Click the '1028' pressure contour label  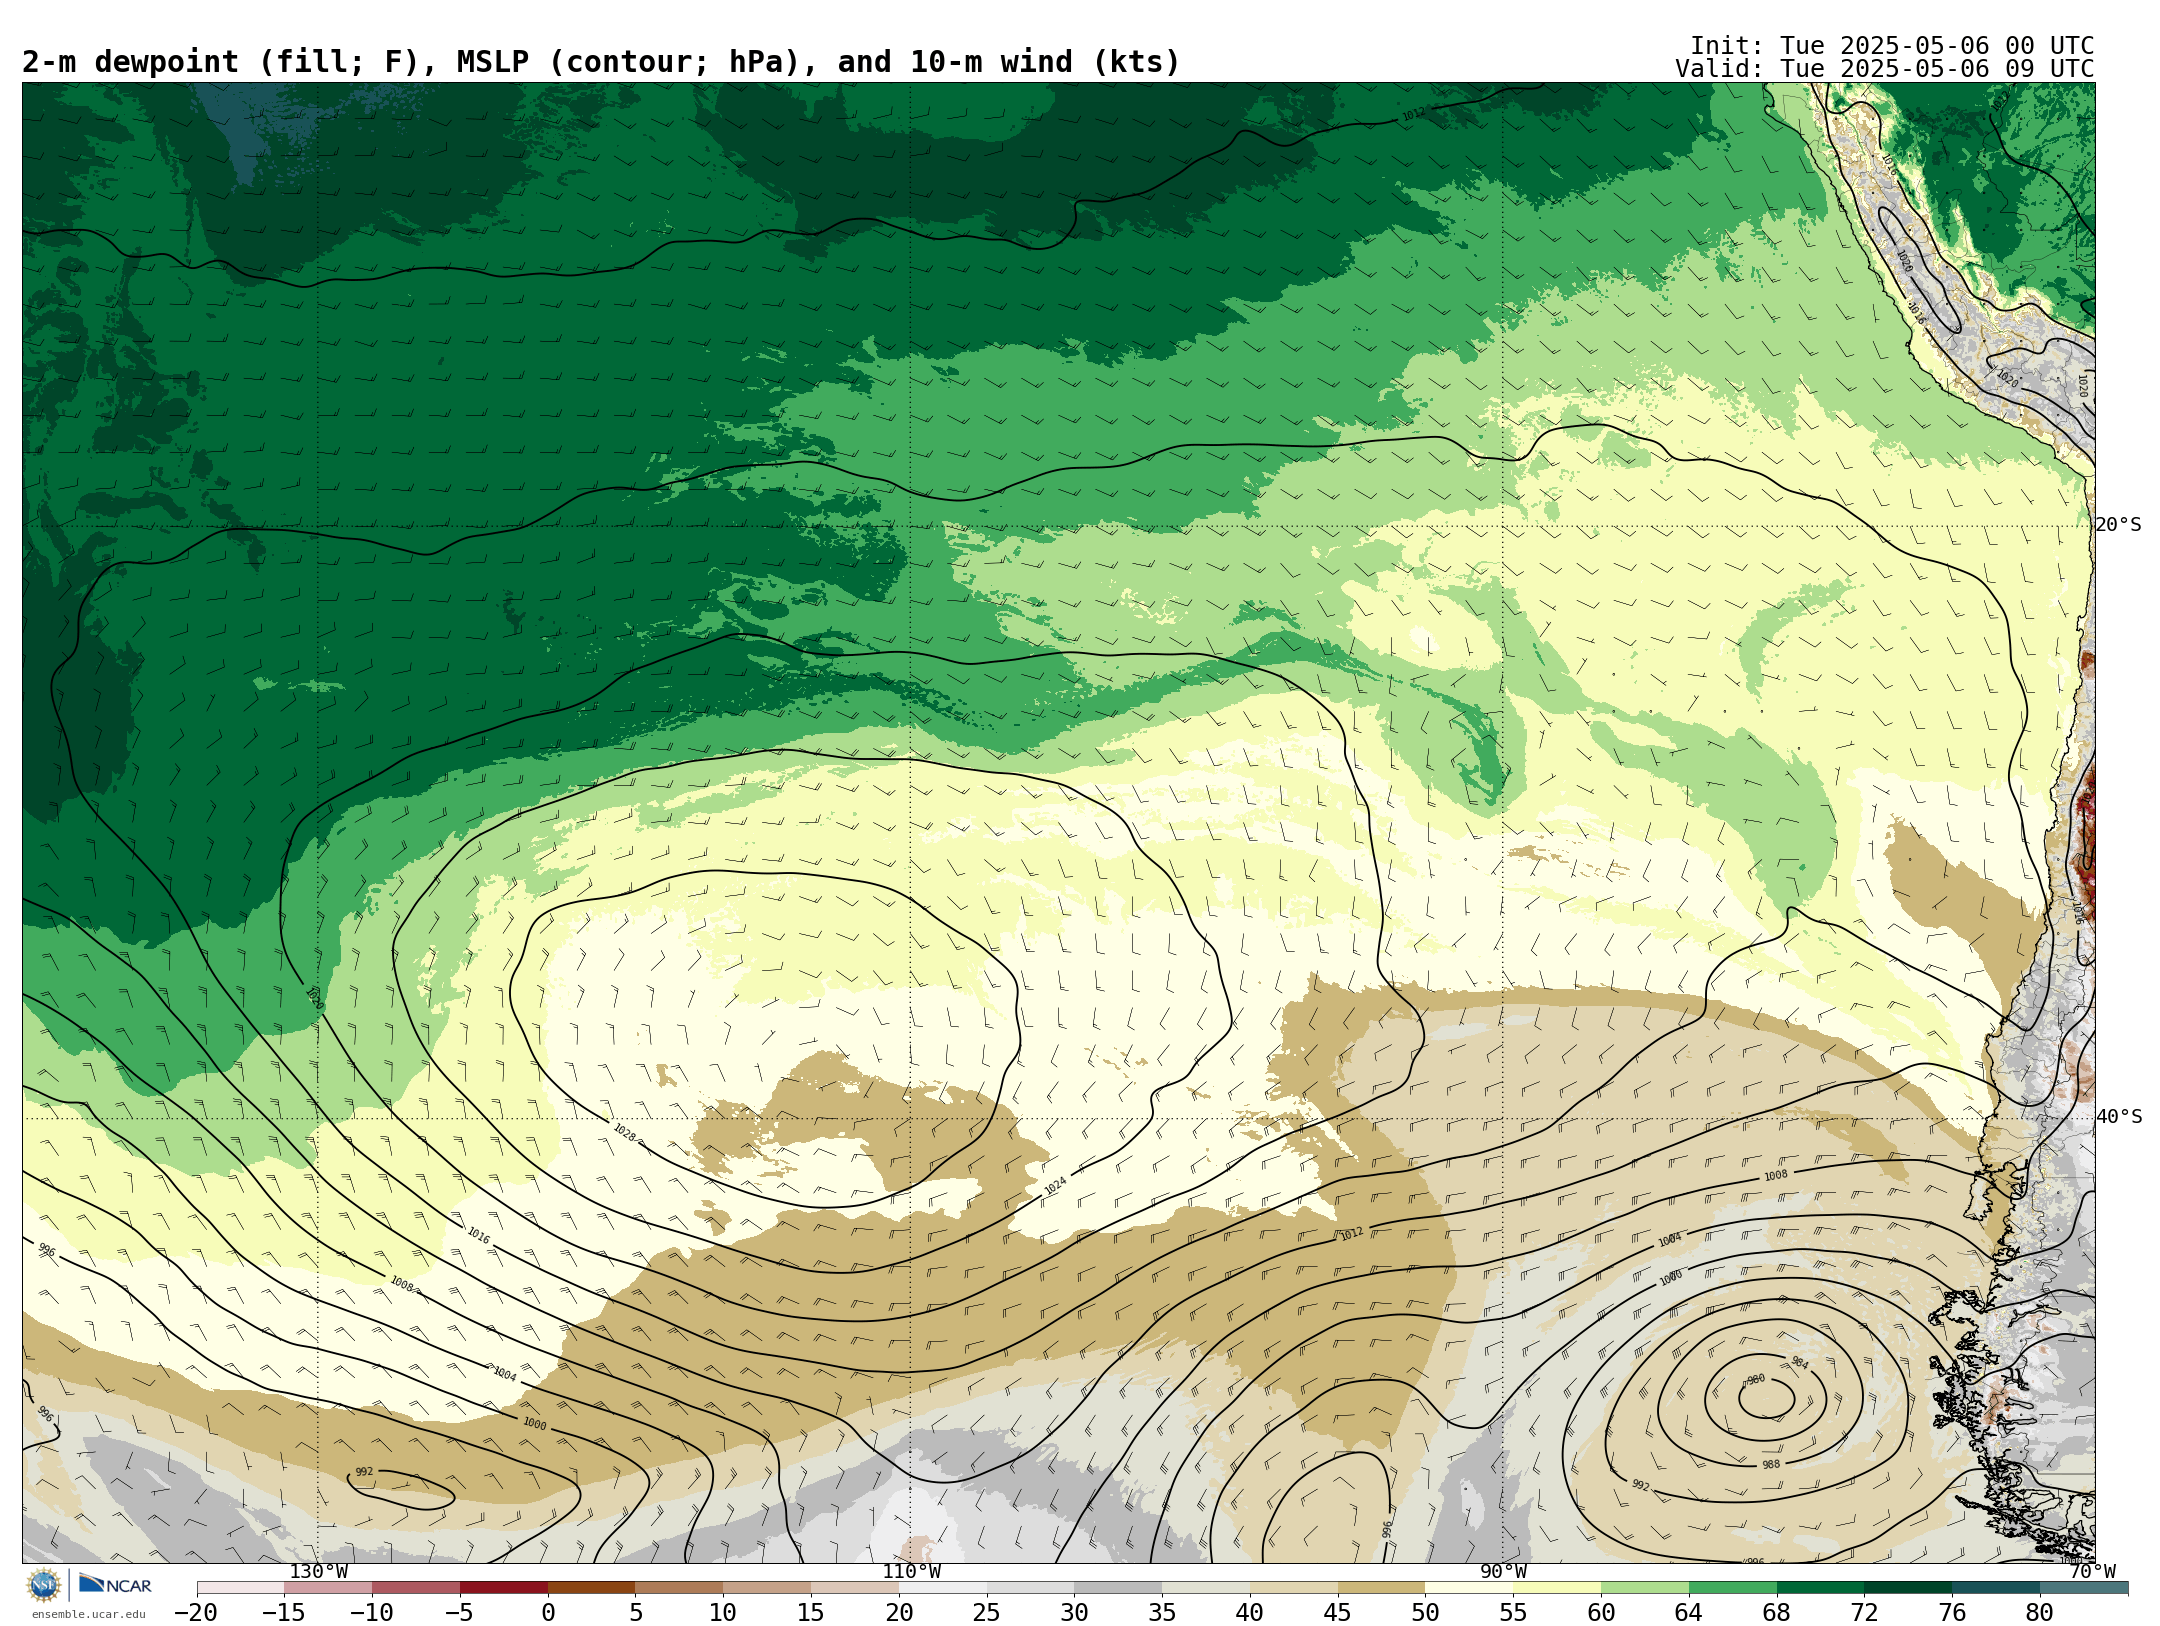click(x=624, y=1132)
